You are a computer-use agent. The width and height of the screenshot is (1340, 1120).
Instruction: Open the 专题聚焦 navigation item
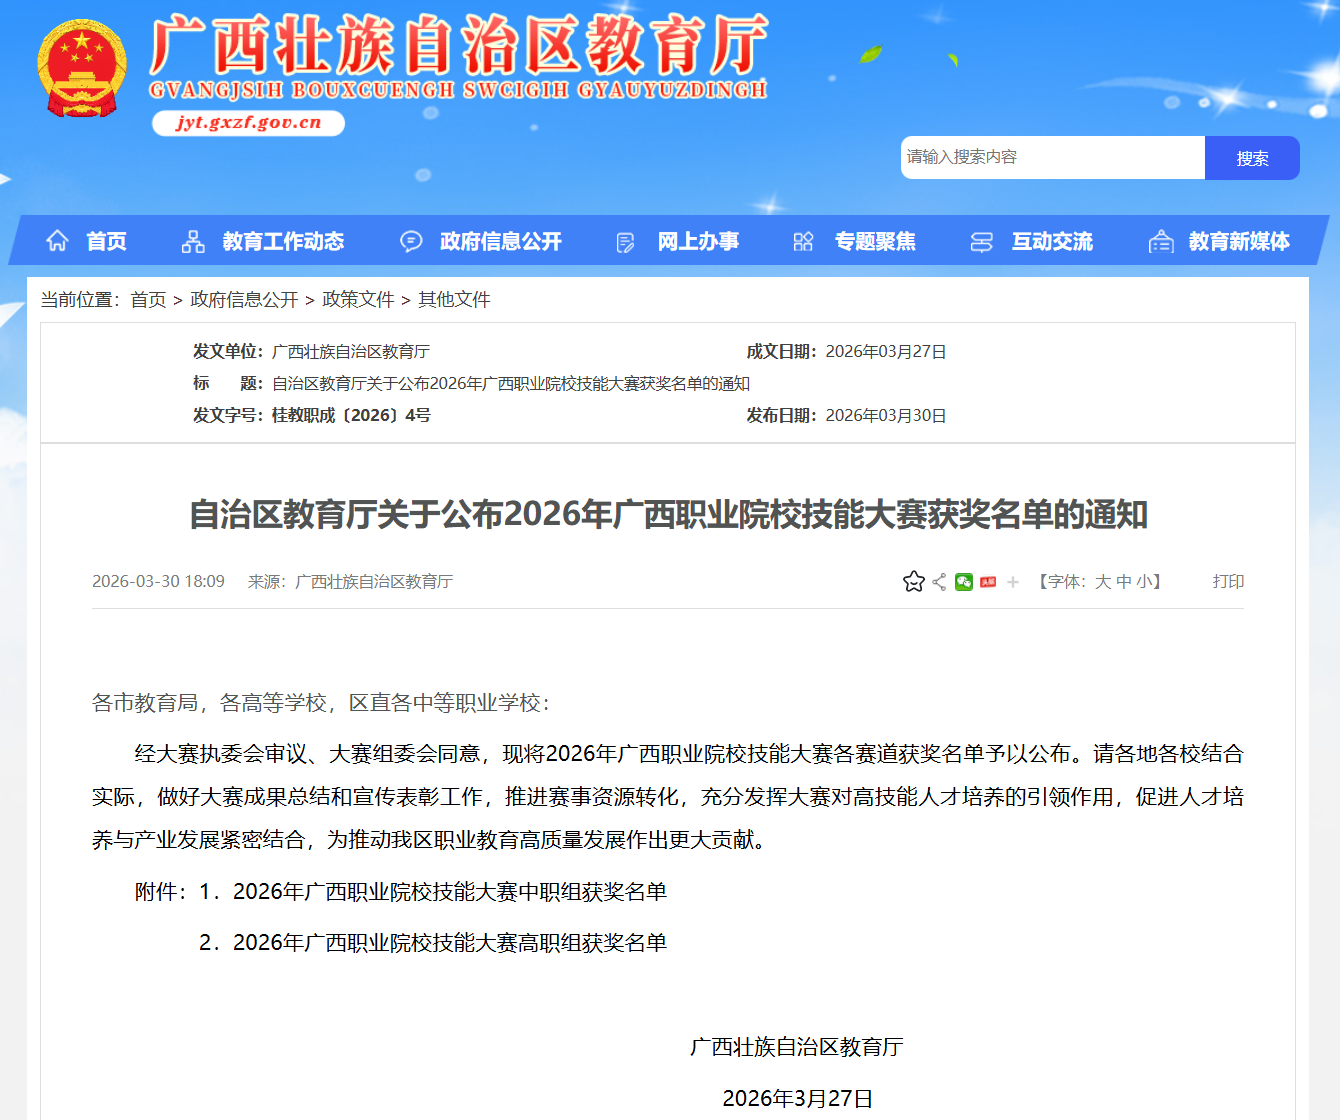pos(875,242)
